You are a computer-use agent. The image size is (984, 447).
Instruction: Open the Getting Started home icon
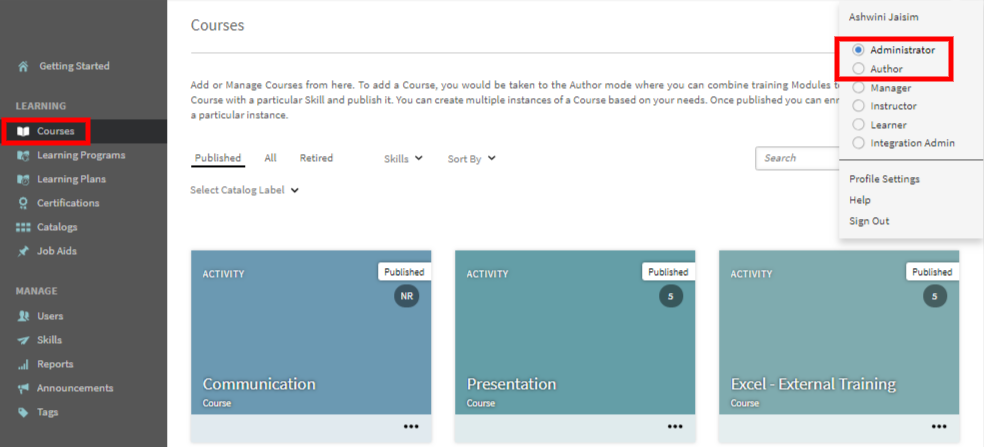(x=23, y=67)
